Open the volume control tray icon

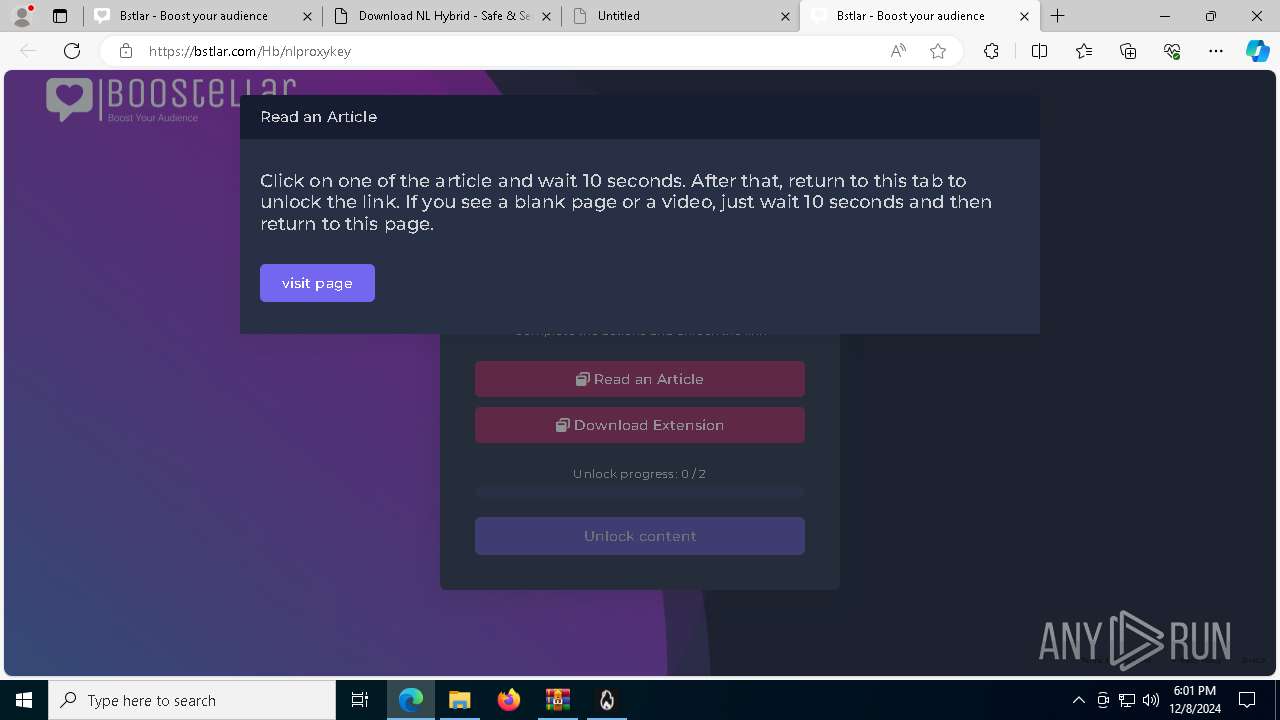1151,700
